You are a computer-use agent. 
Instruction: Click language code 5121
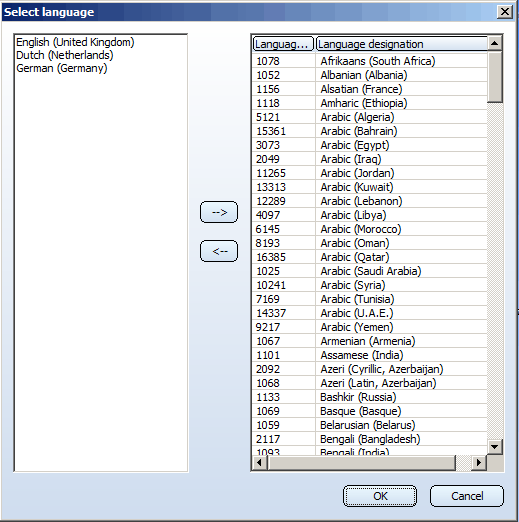point(268,117)
